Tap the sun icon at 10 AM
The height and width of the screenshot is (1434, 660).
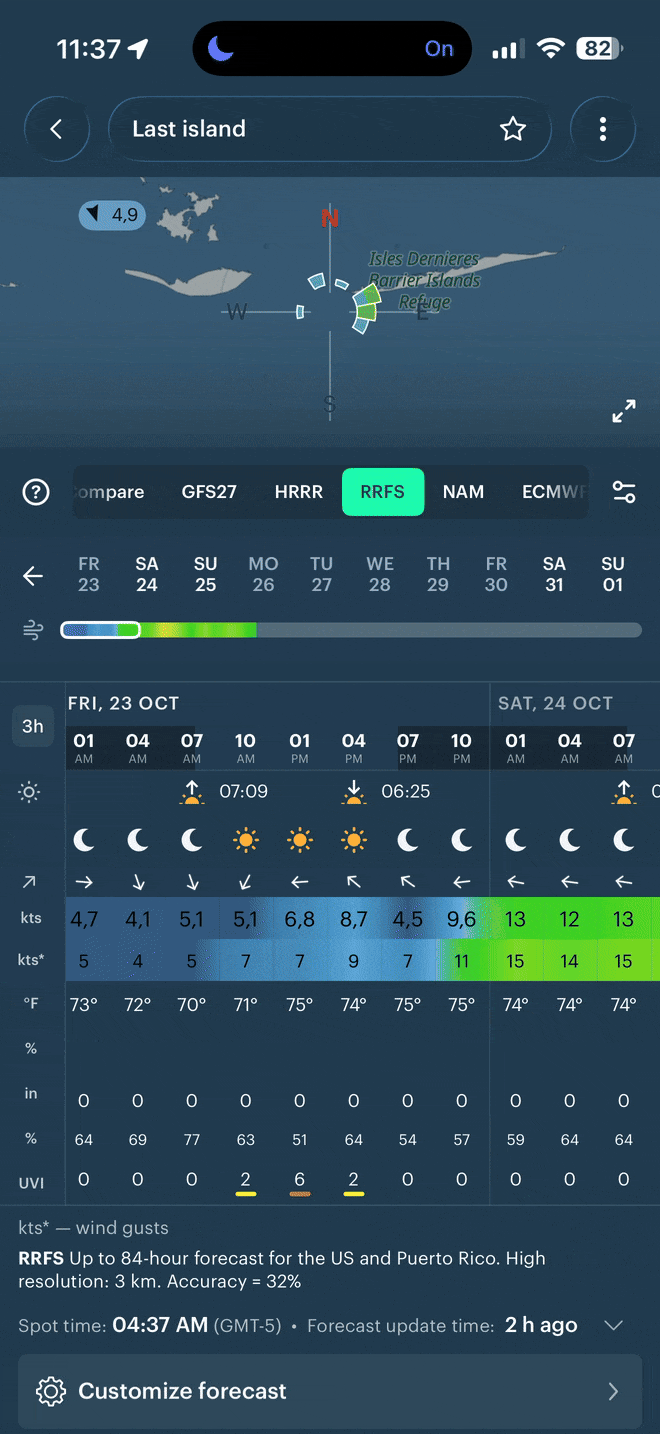246,841
